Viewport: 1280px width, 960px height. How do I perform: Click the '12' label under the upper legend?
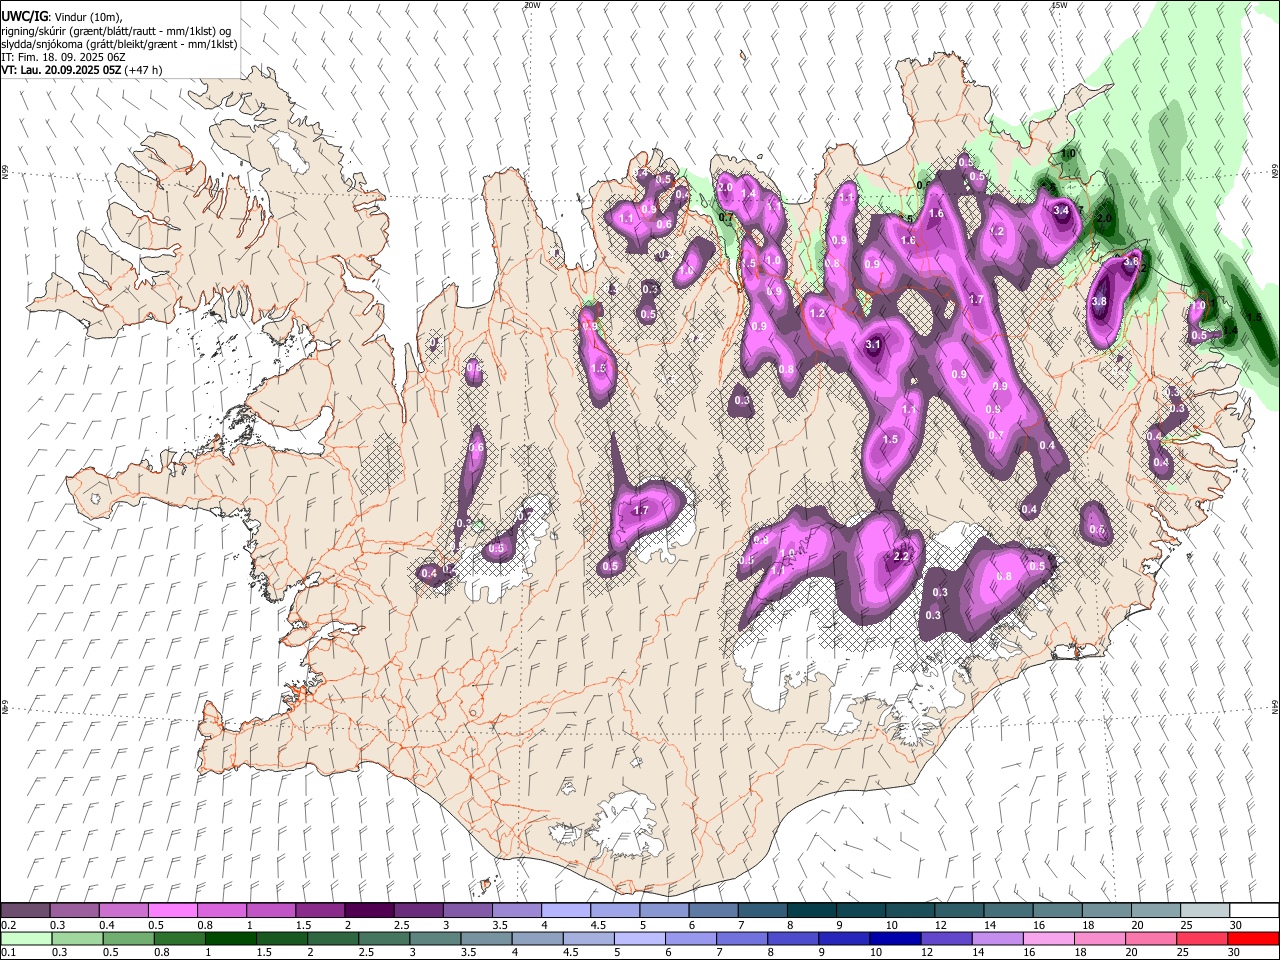tap(940, 925)
